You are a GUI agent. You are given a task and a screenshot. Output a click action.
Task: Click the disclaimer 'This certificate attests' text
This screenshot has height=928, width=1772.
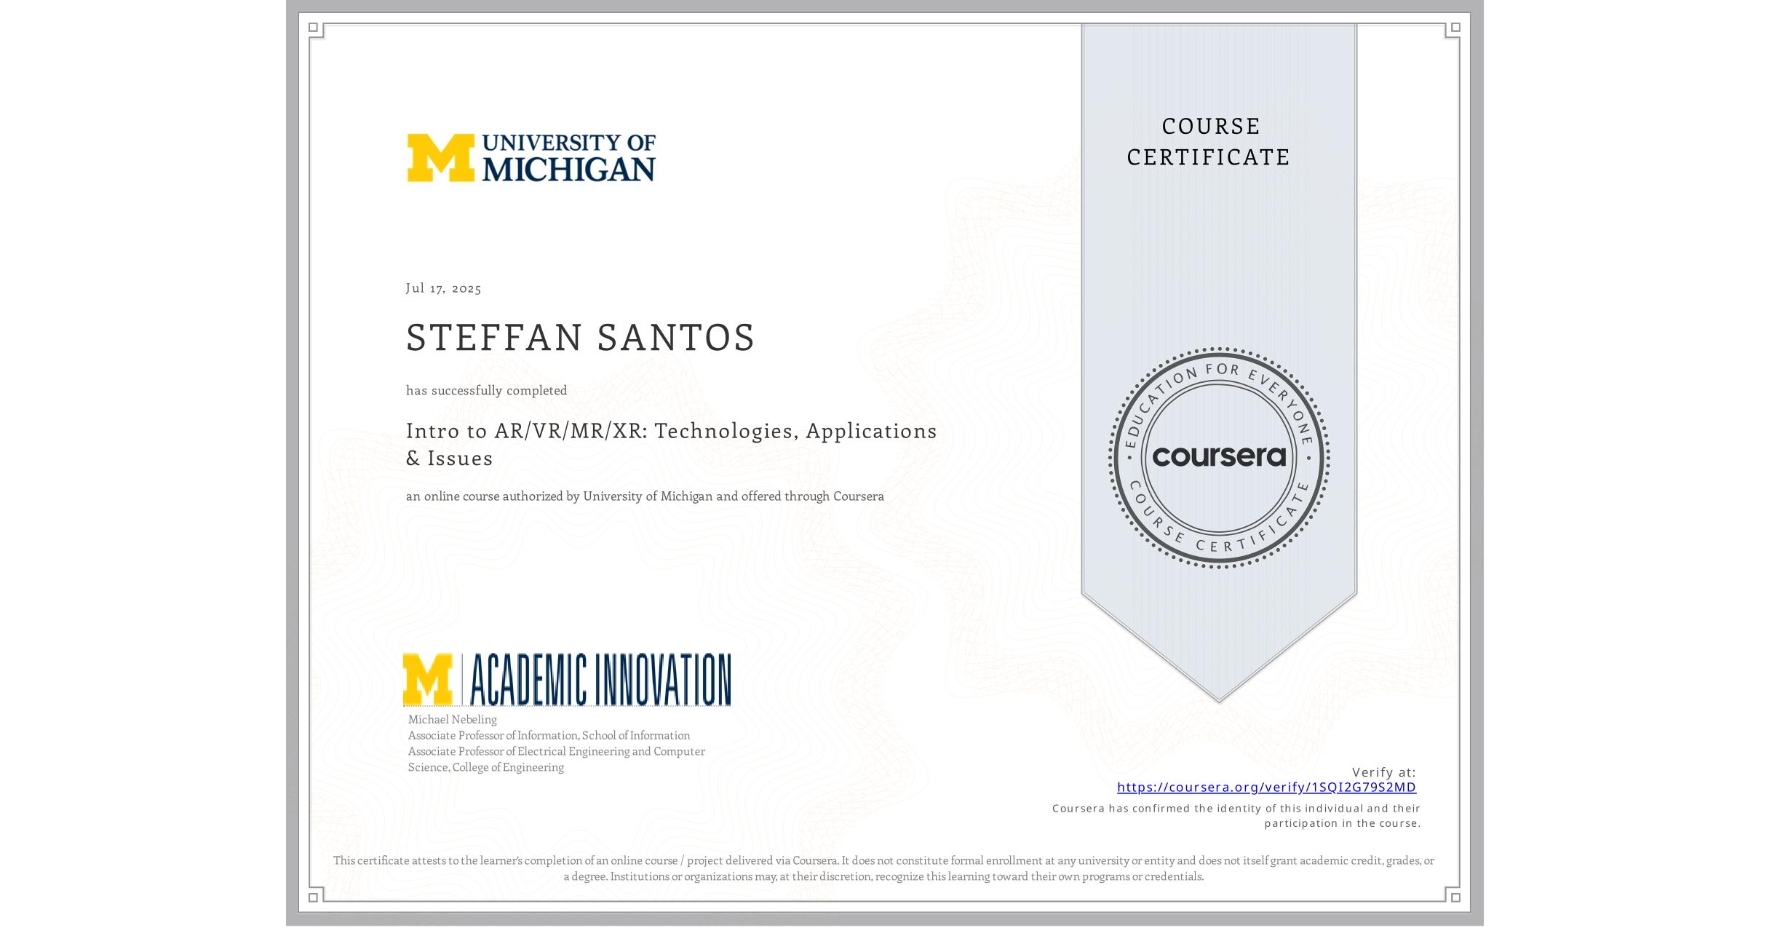[x=884, y=868]
